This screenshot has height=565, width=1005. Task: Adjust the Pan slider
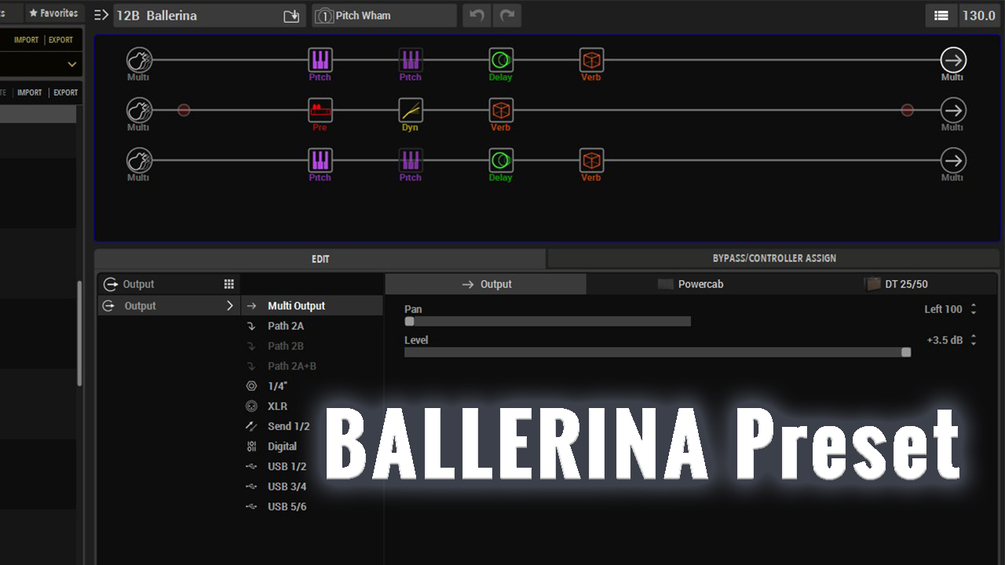point(547,322)
